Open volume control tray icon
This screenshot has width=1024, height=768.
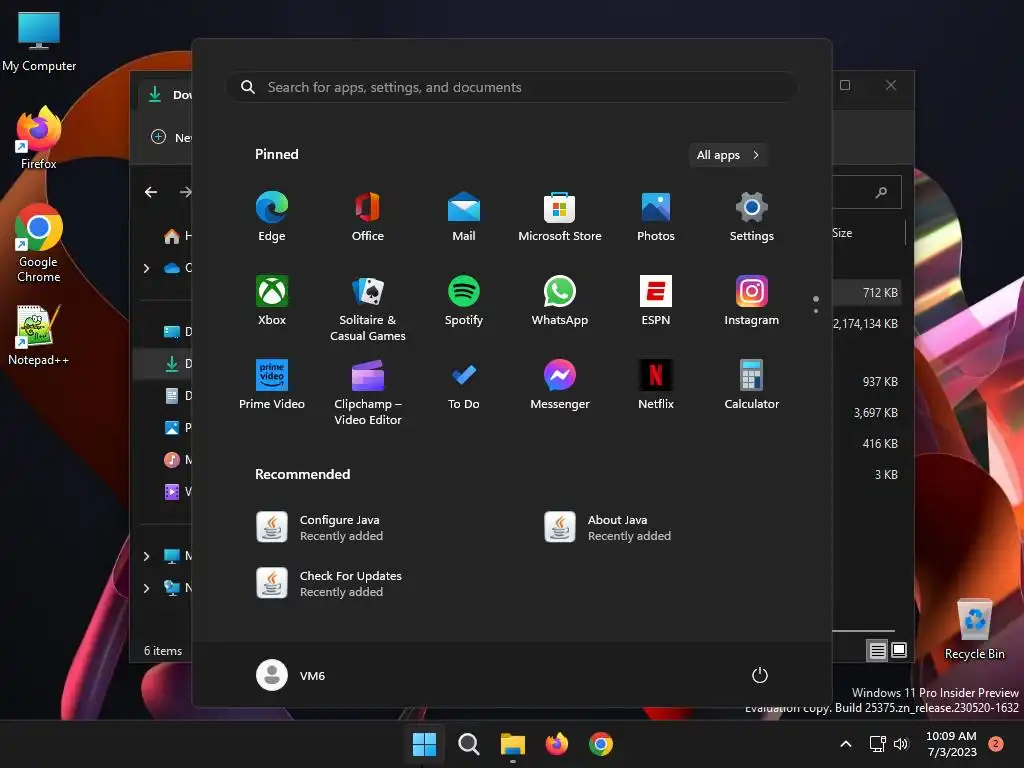coord(901,744)
